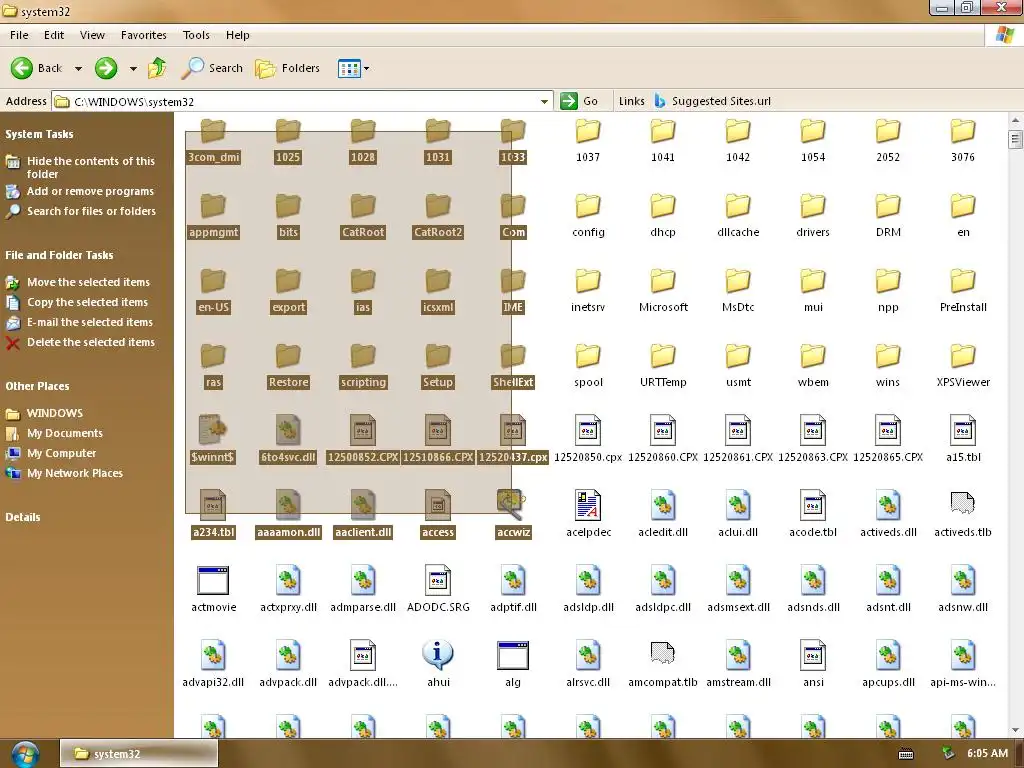Screen dimensions: 1024x768
Task: Open the Tools menu
Action: [x=196, y=35]
